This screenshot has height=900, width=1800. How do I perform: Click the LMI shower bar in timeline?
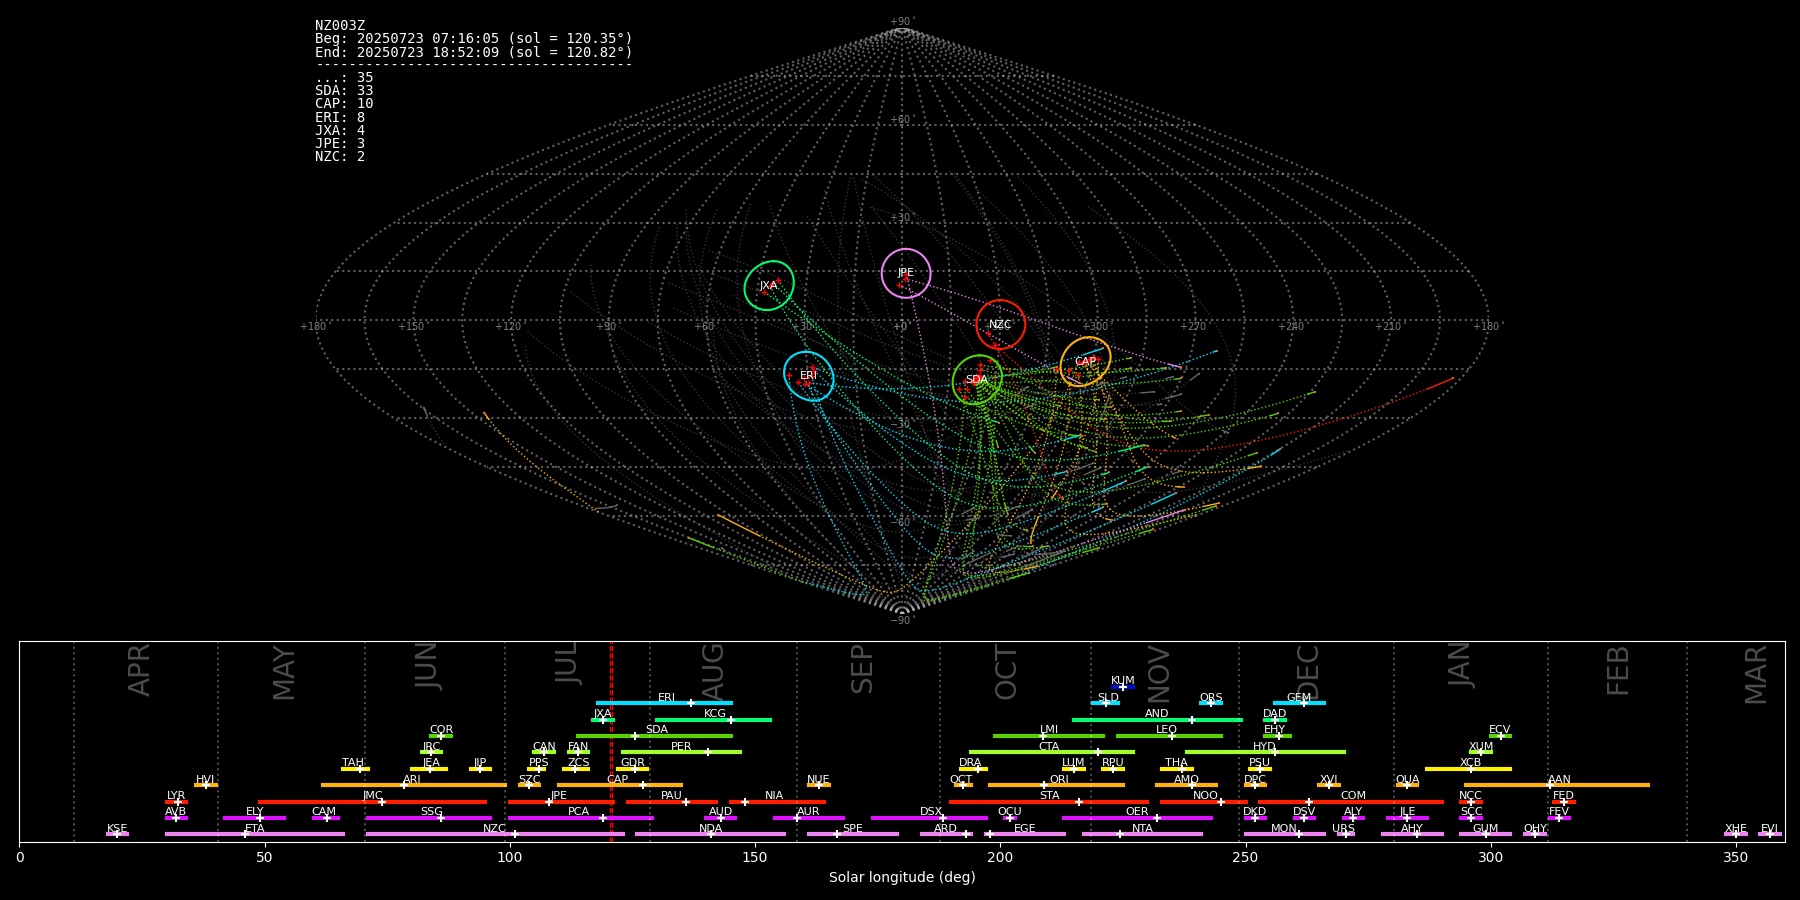(x=1049, y=736)
